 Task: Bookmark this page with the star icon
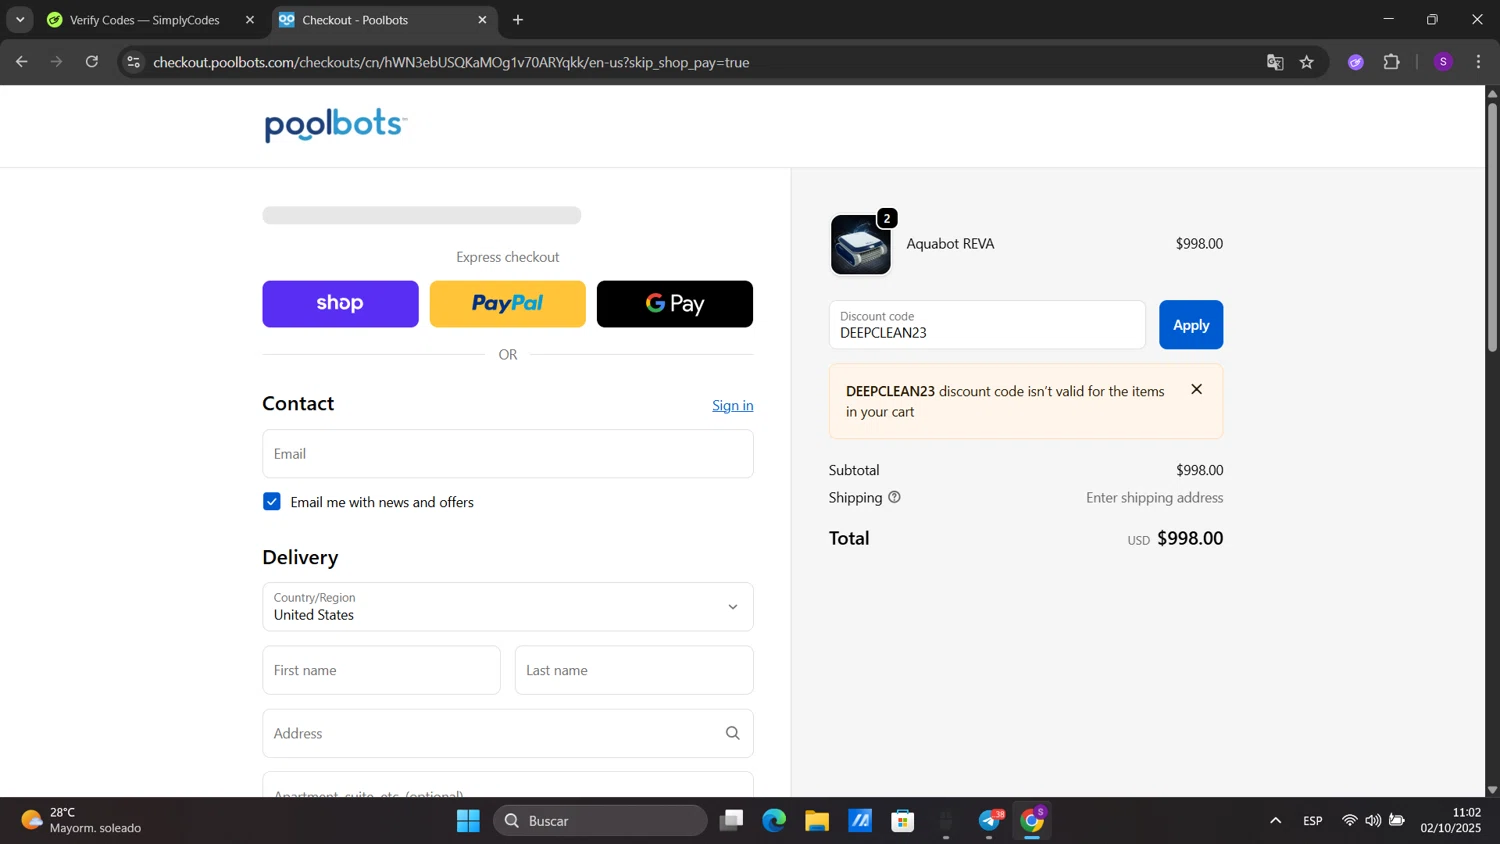click(1307, 62)
